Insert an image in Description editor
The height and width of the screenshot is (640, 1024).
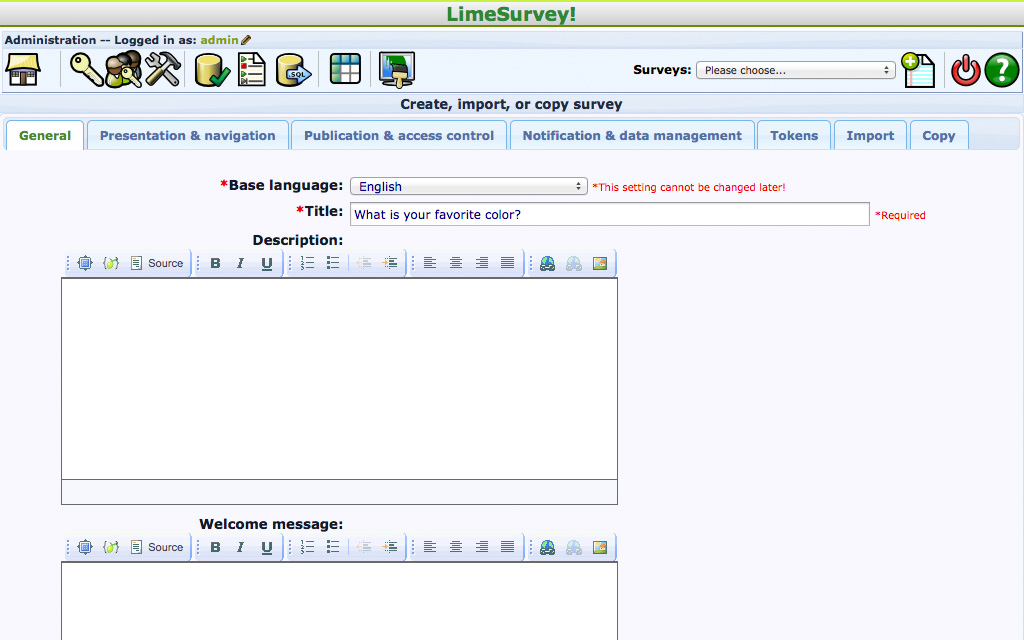[600, 263]
